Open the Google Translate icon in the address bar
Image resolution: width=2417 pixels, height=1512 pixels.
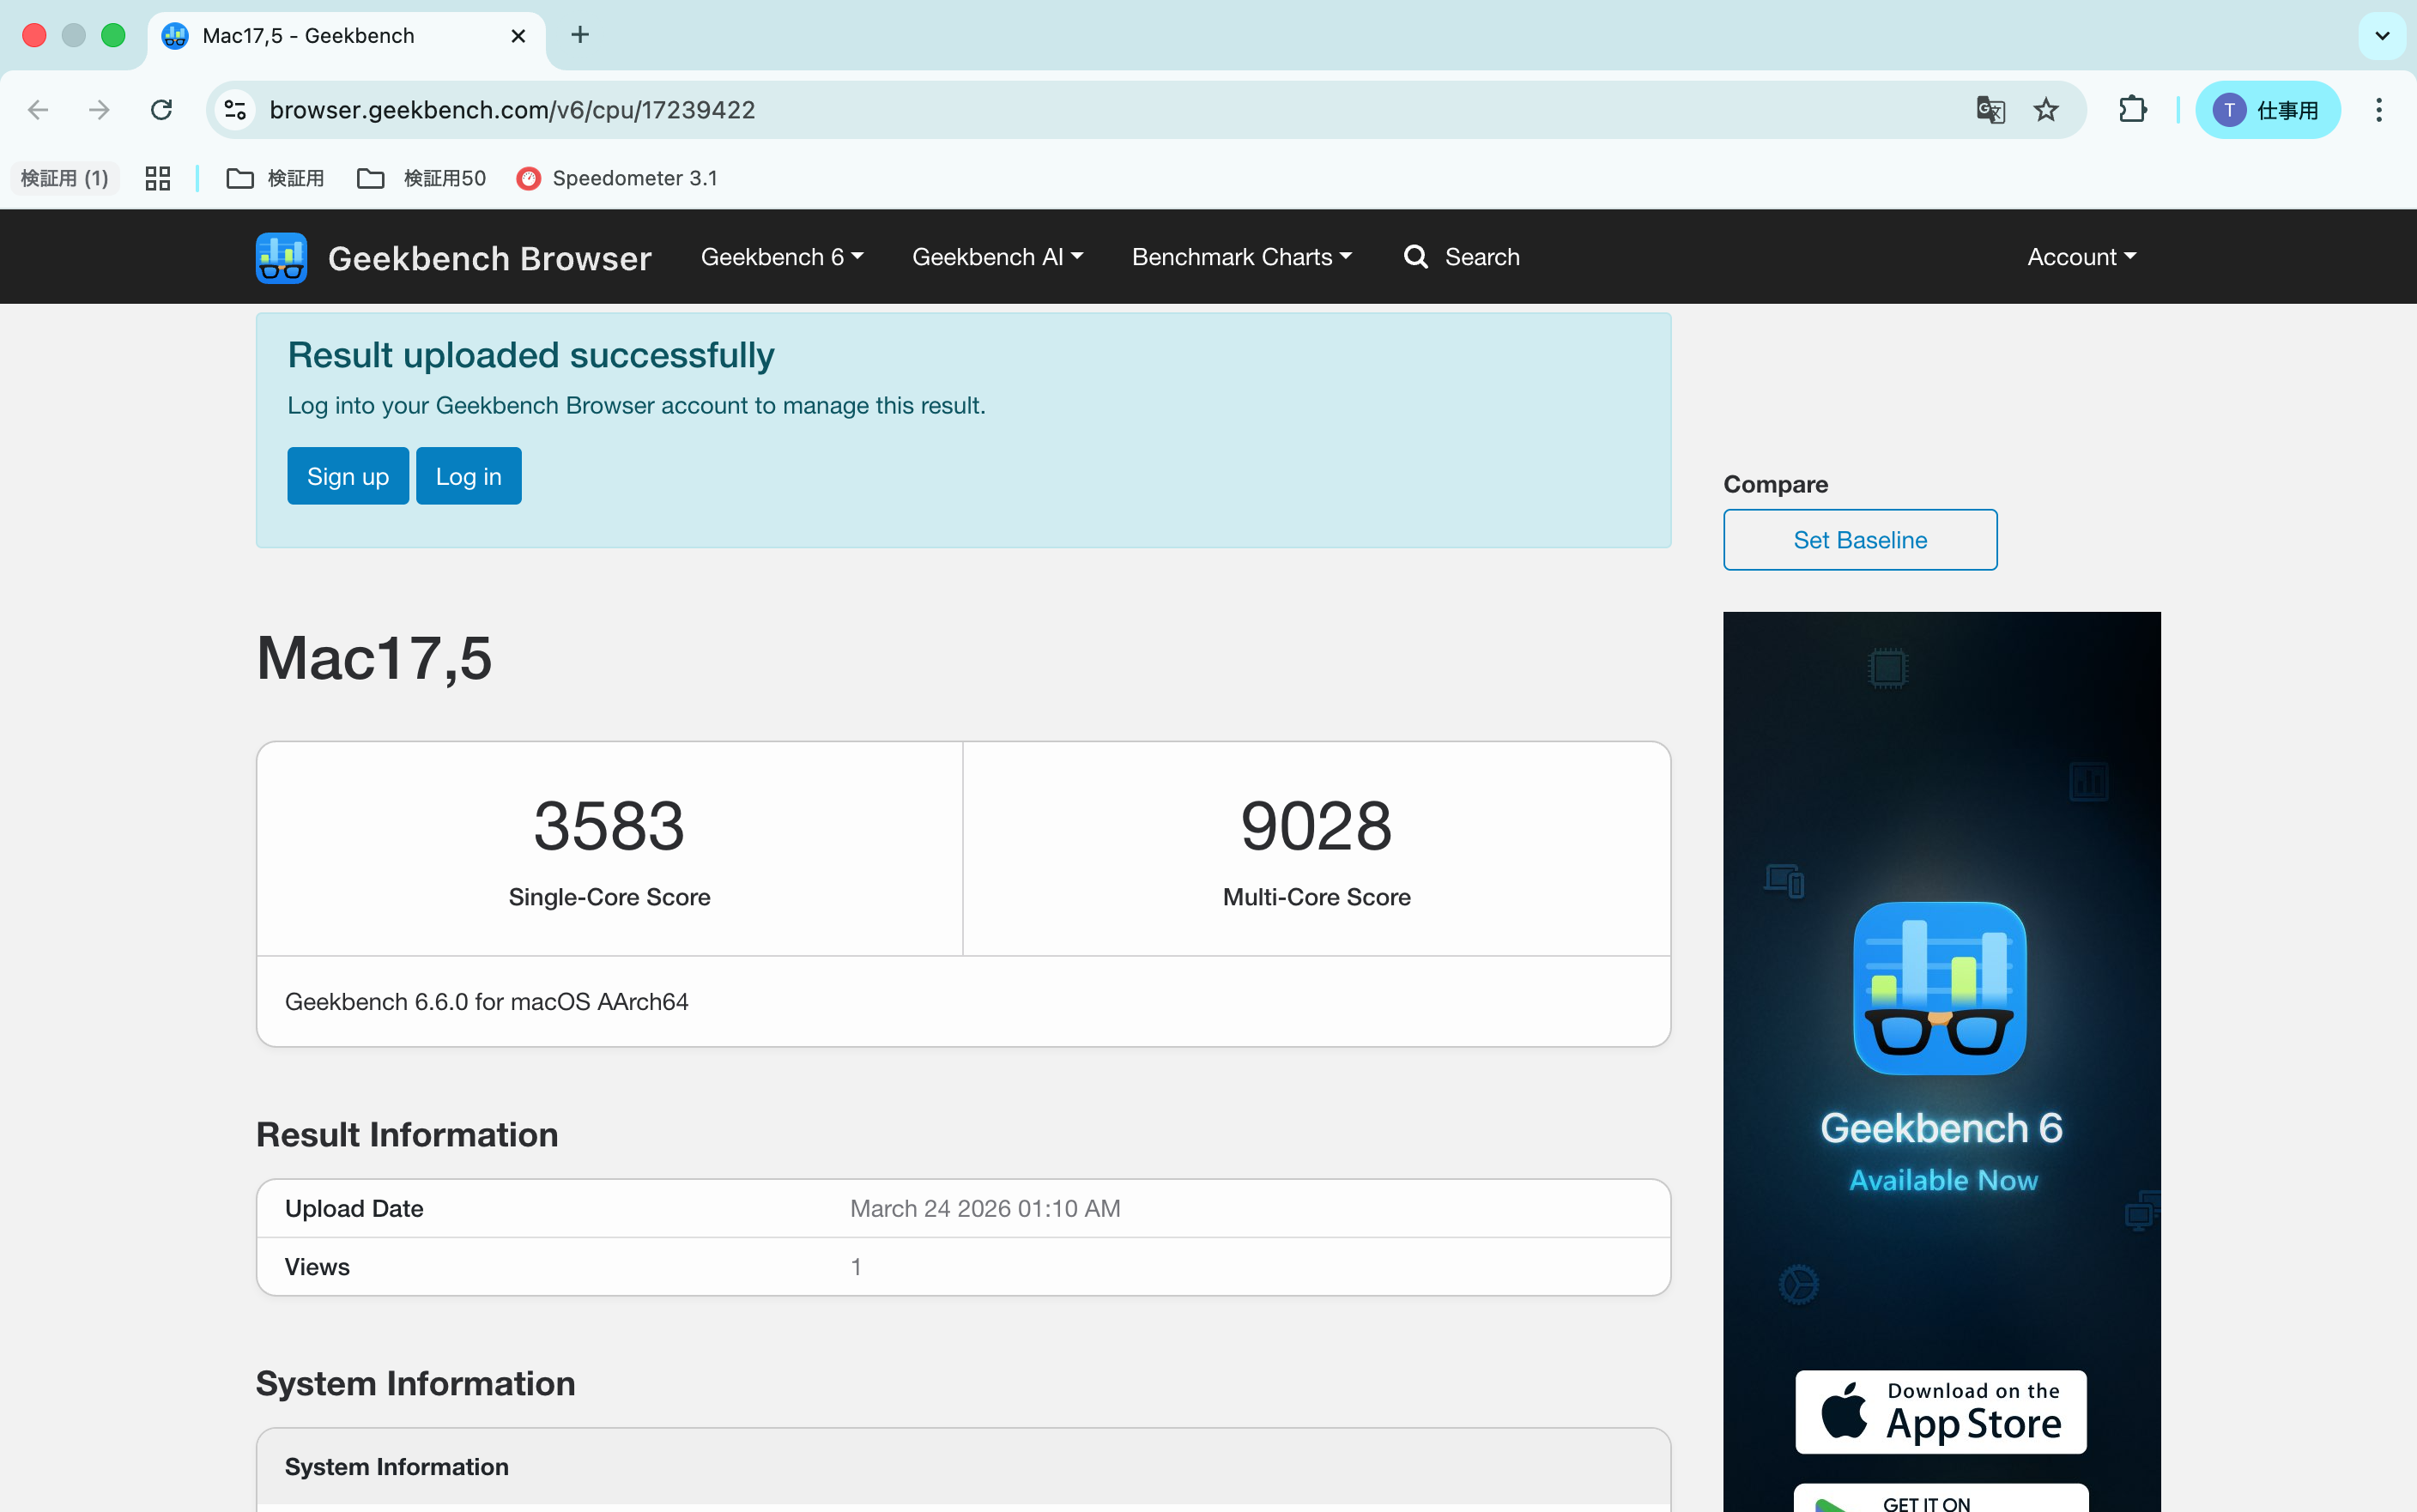pos(1990,110)
